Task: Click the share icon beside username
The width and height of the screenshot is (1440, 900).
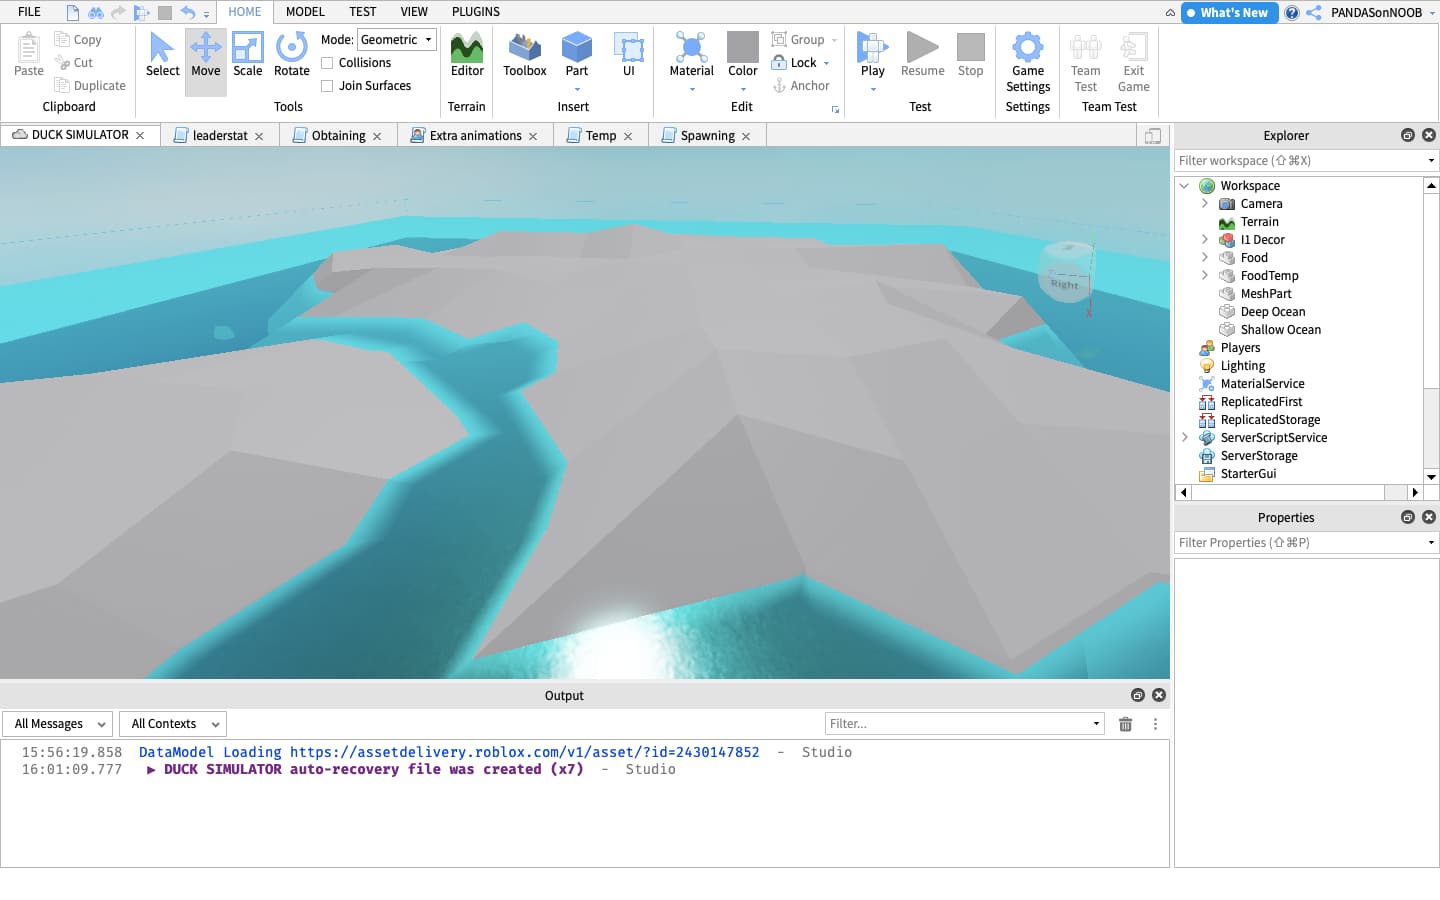Action: pos(1314,13)
